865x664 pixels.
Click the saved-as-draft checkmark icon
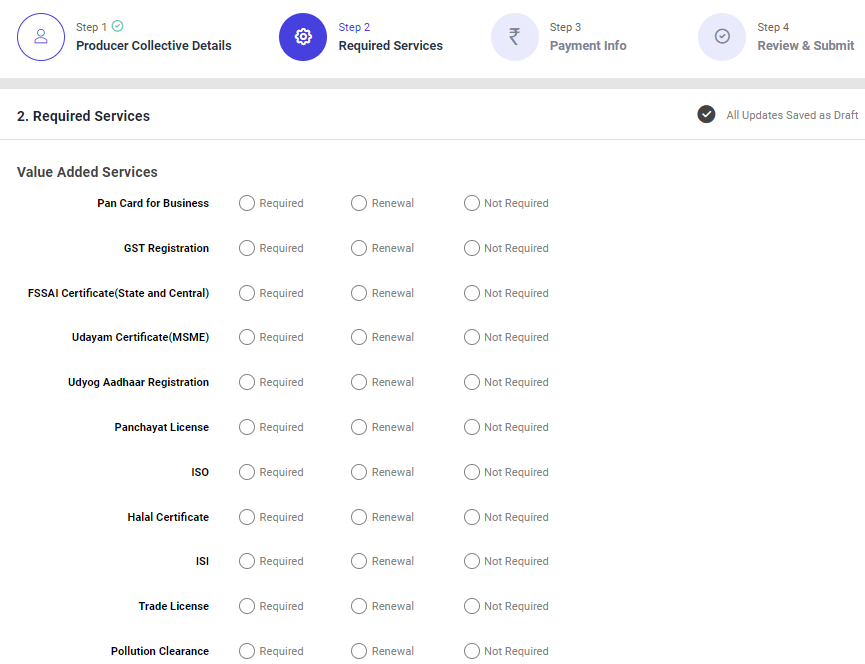706,115
